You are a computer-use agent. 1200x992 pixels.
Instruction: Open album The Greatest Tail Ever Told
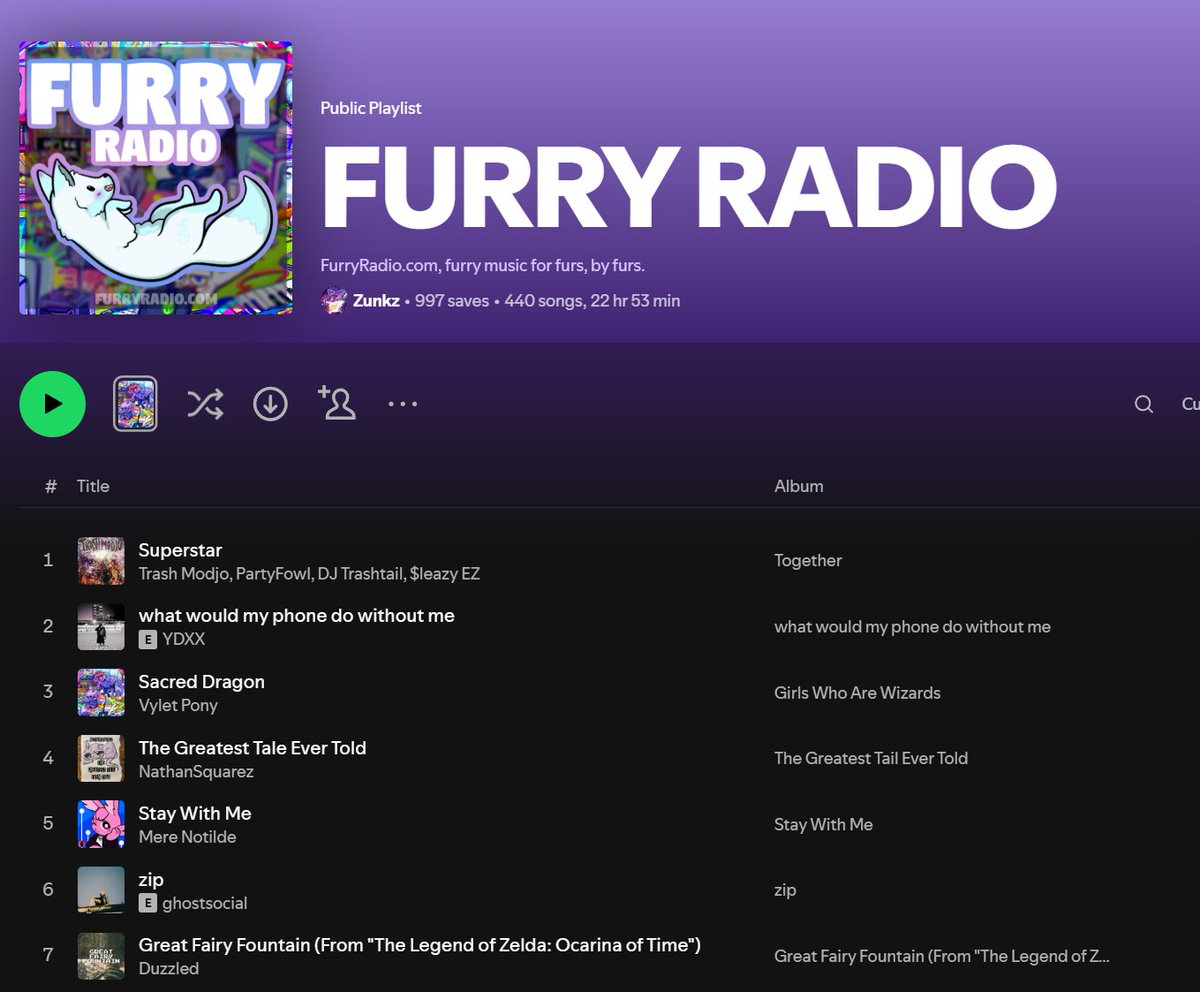click(871, 758)
